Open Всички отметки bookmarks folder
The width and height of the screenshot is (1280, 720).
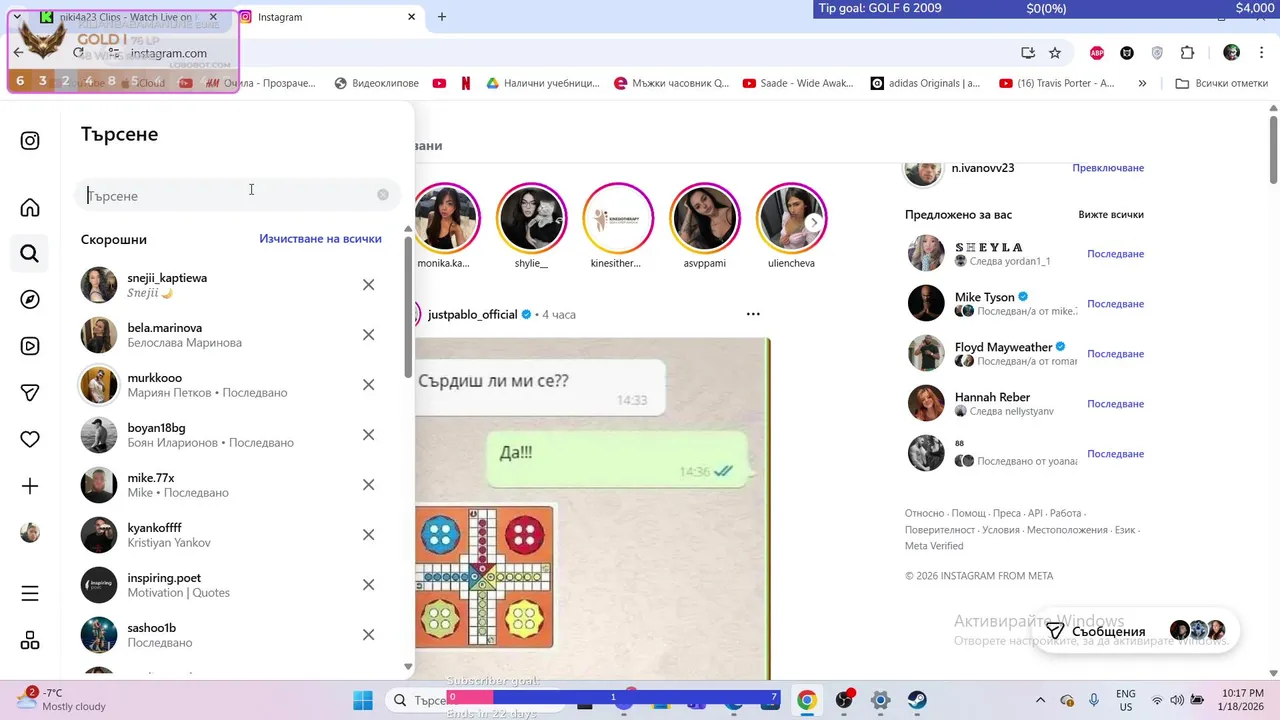pos(1222,84)
